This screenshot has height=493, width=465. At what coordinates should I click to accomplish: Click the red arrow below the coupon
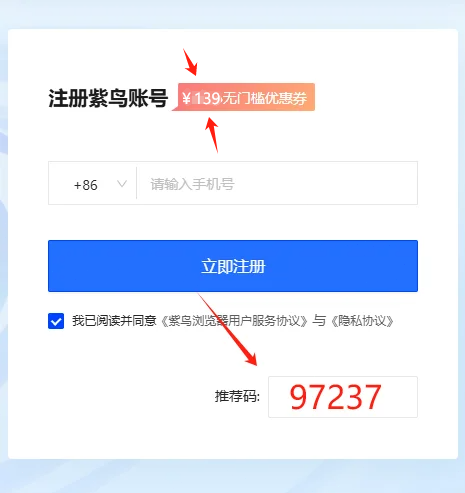coord(212,134)
